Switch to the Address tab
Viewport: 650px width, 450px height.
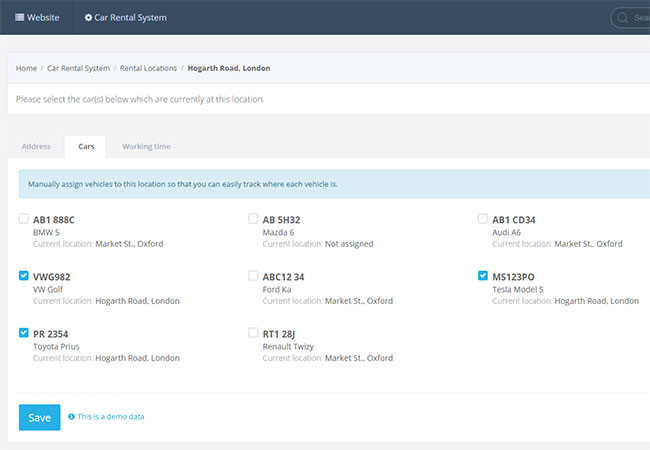36,146
